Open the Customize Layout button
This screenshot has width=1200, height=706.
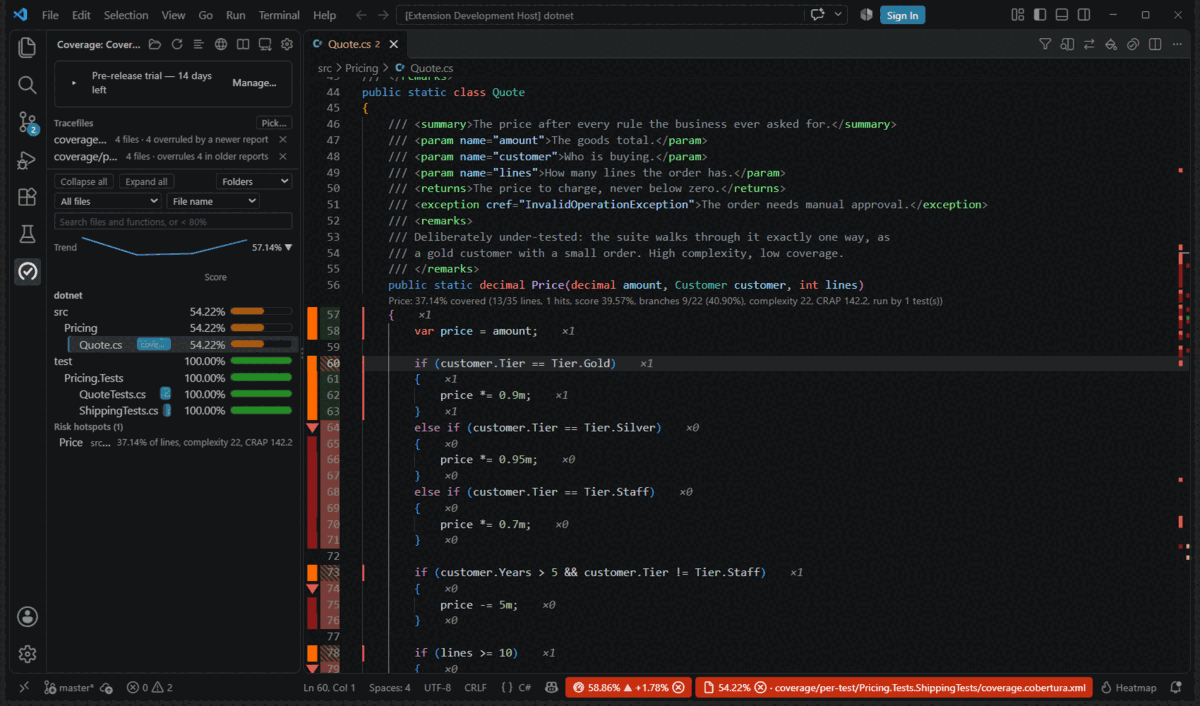pyautogui.click(x=1018, y=15)
